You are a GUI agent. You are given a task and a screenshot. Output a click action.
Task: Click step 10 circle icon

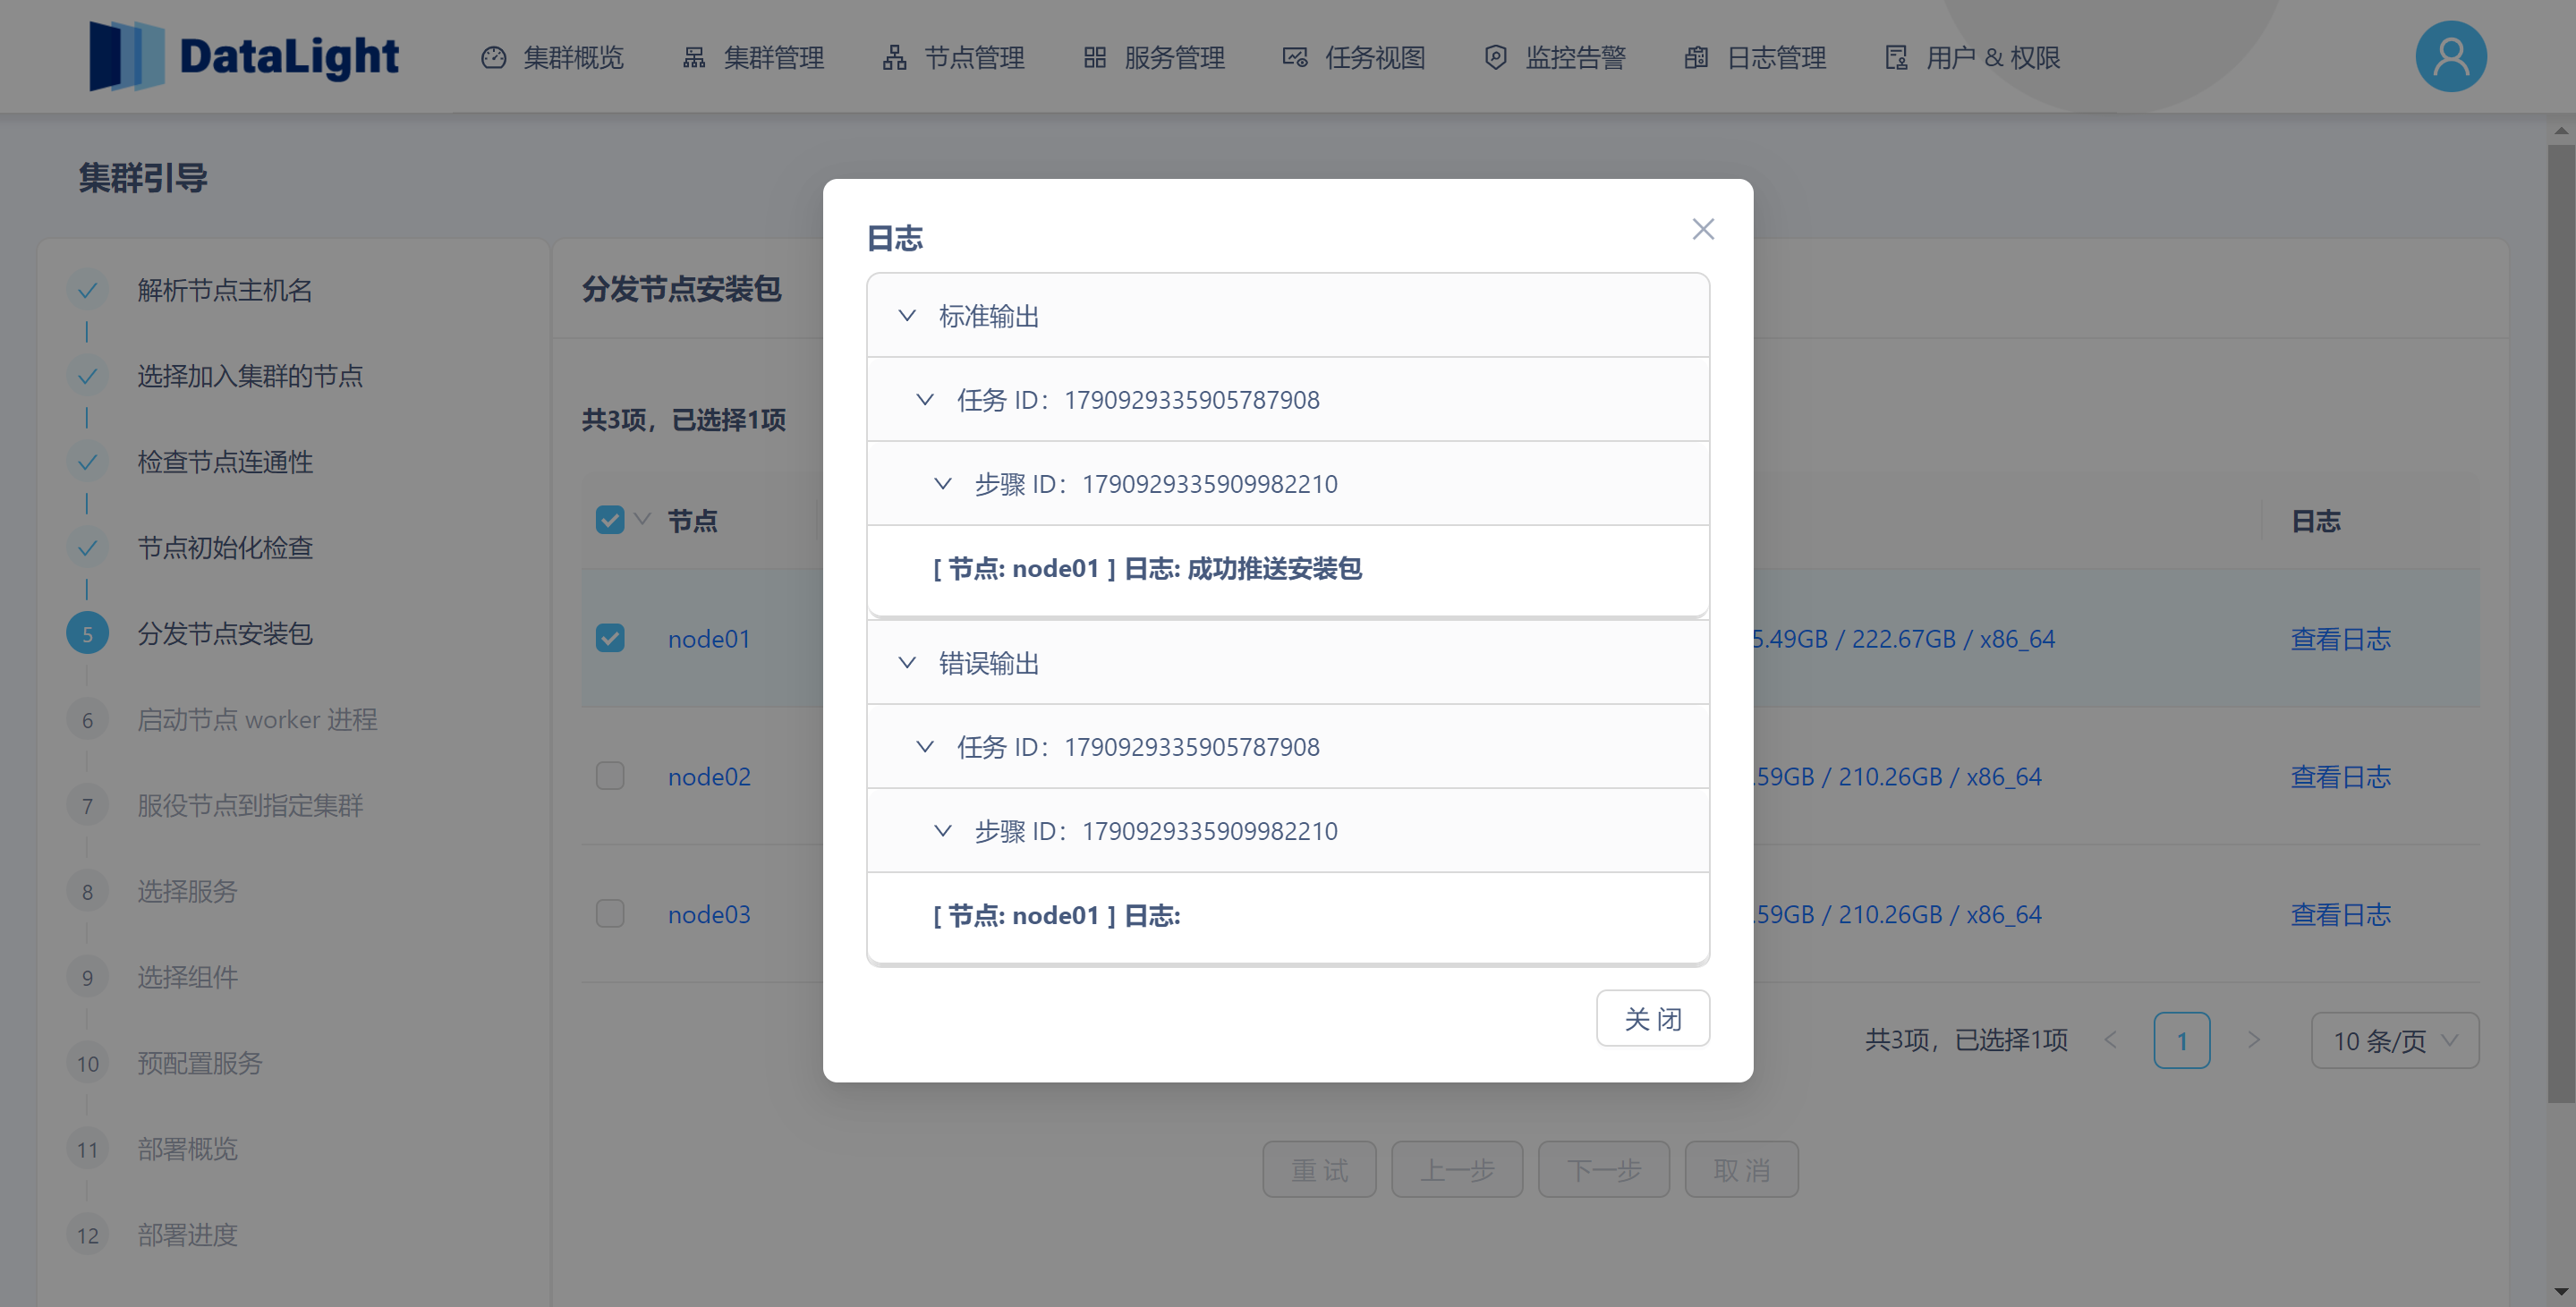coord(87,1064)
